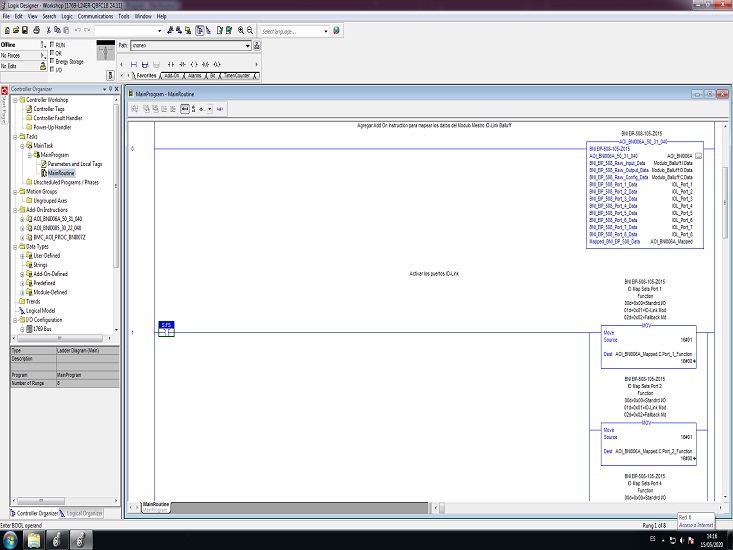Image resolution: width=733 pixels, height=550 pixels.
Task: Open Parameters and Local Tags item
Action: [74, 164]
